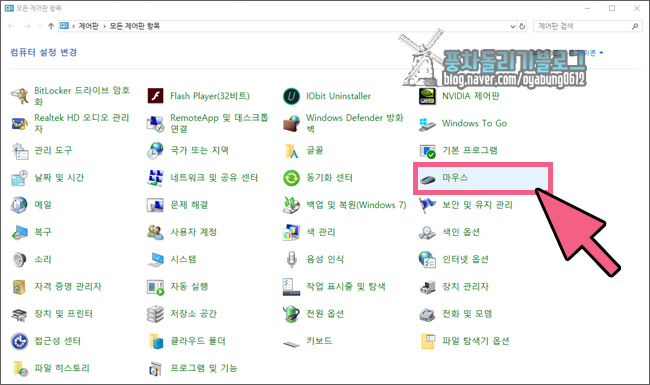Open the 장치 관리자 icon

(x=427, y=287)
